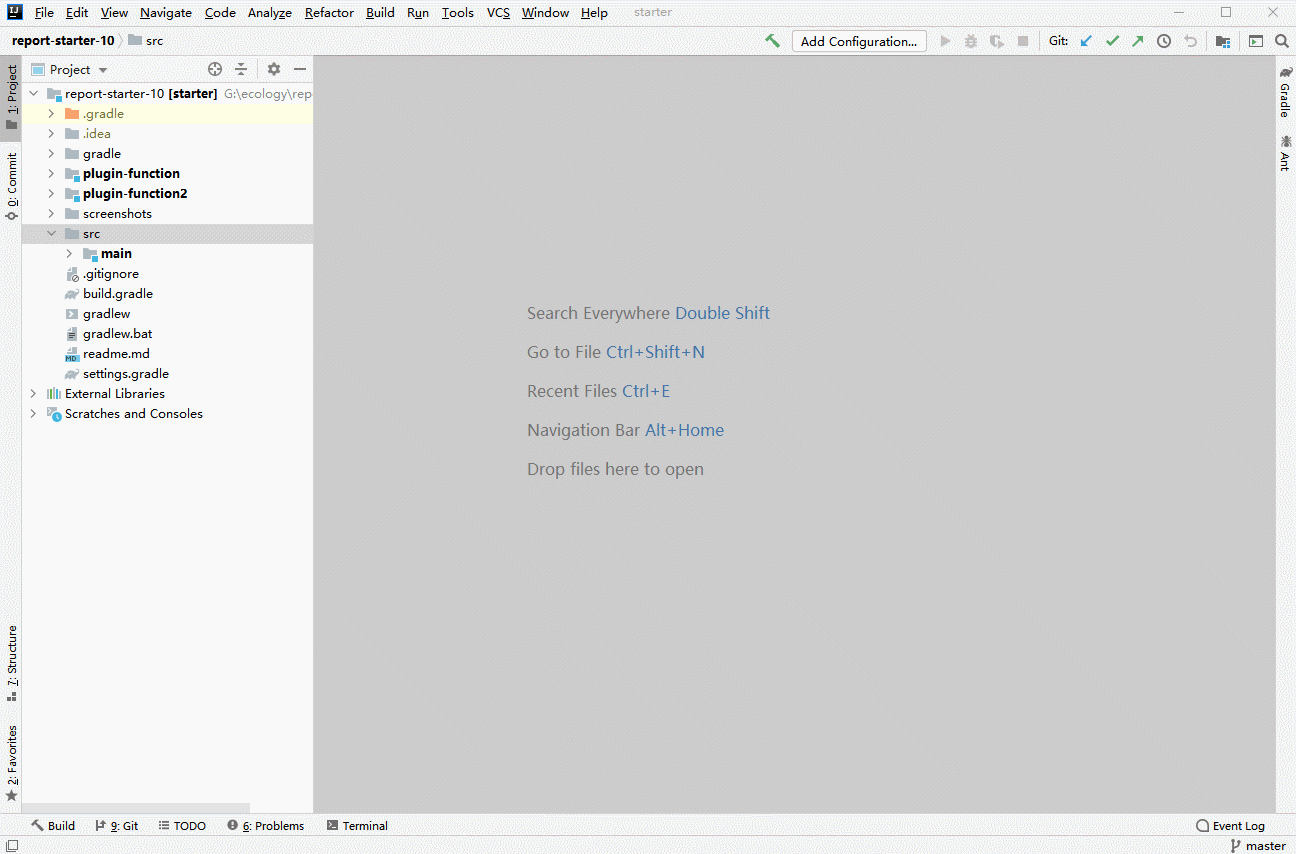Click Search Everywhere magnifier icon
The image size is (1296, 854).
(1282, 41)
